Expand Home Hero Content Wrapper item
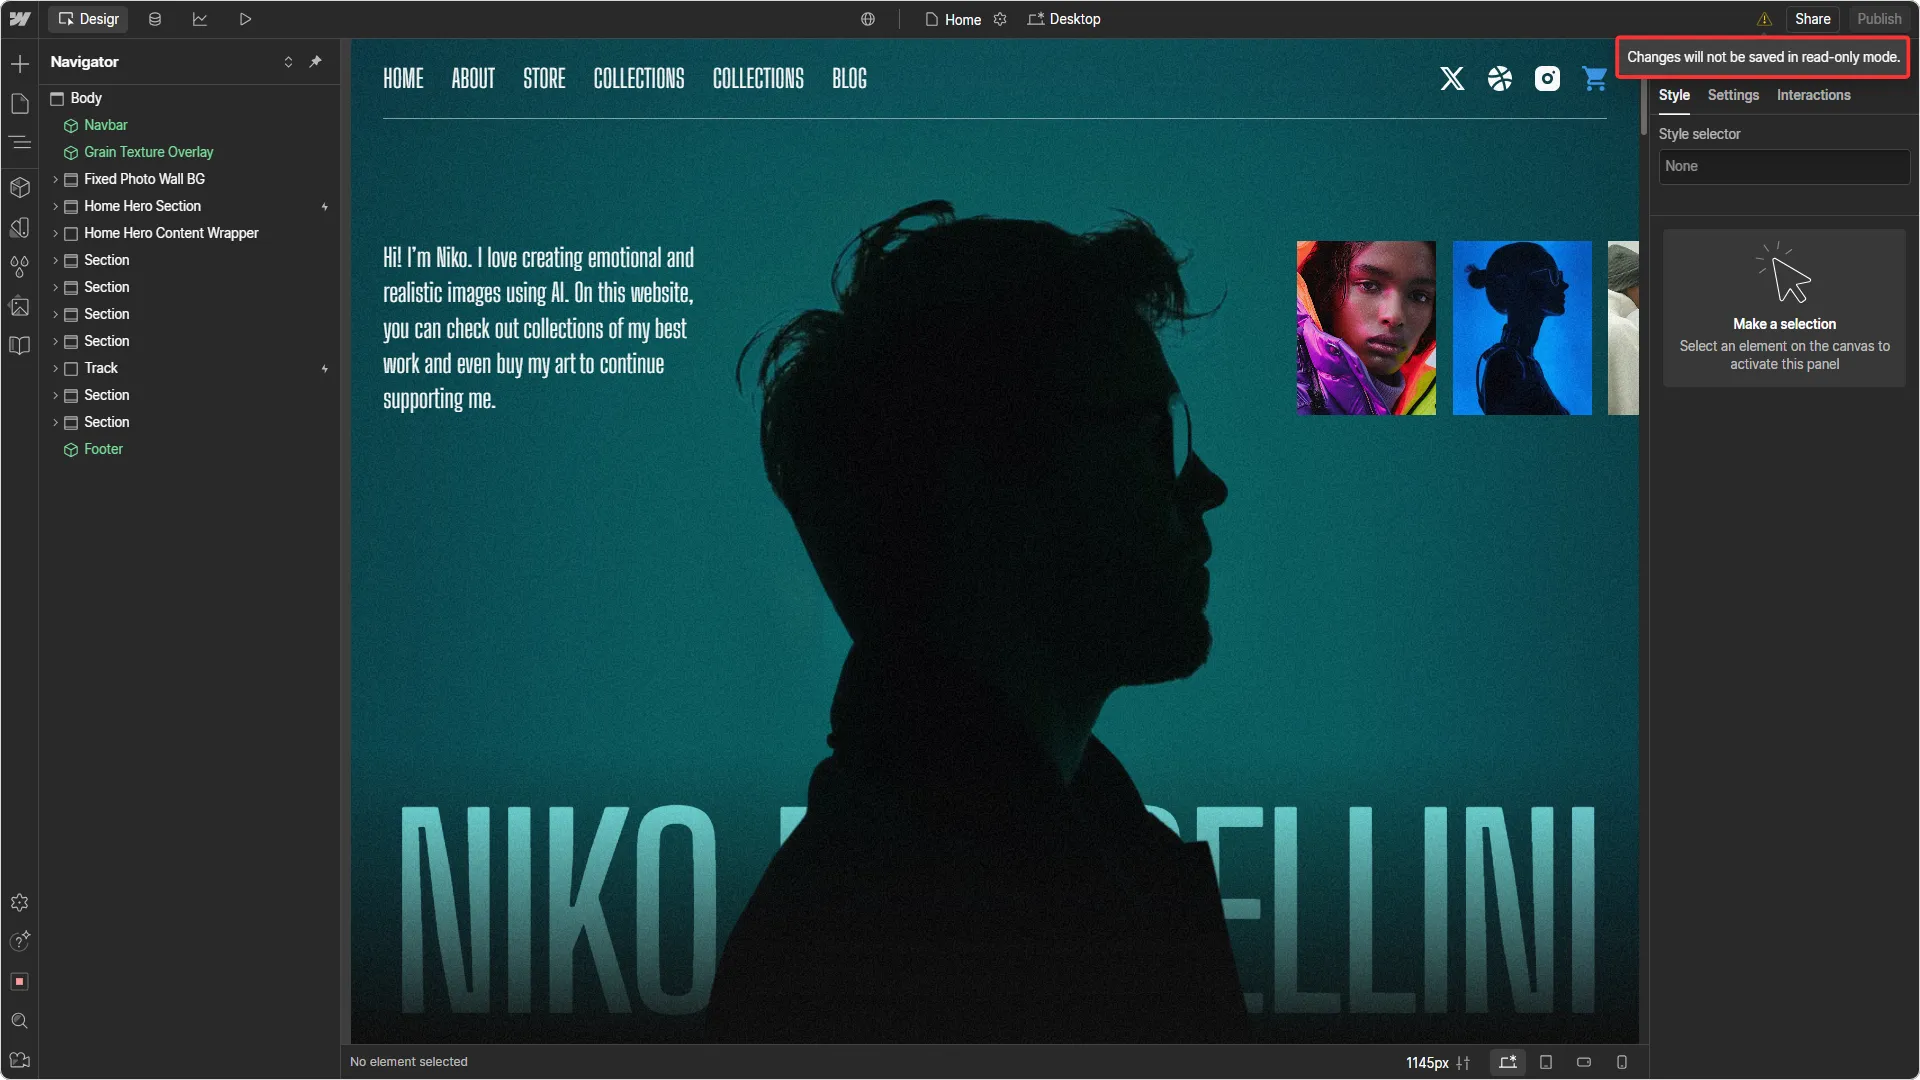The height and width of the screenshot is (1080, 1920). (55, 233)
